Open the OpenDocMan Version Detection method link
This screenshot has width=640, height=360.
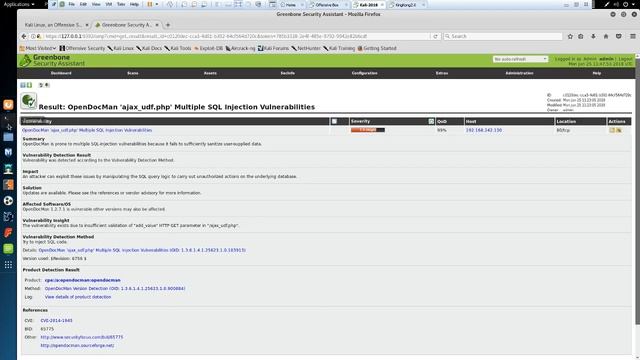coord(115,288)
